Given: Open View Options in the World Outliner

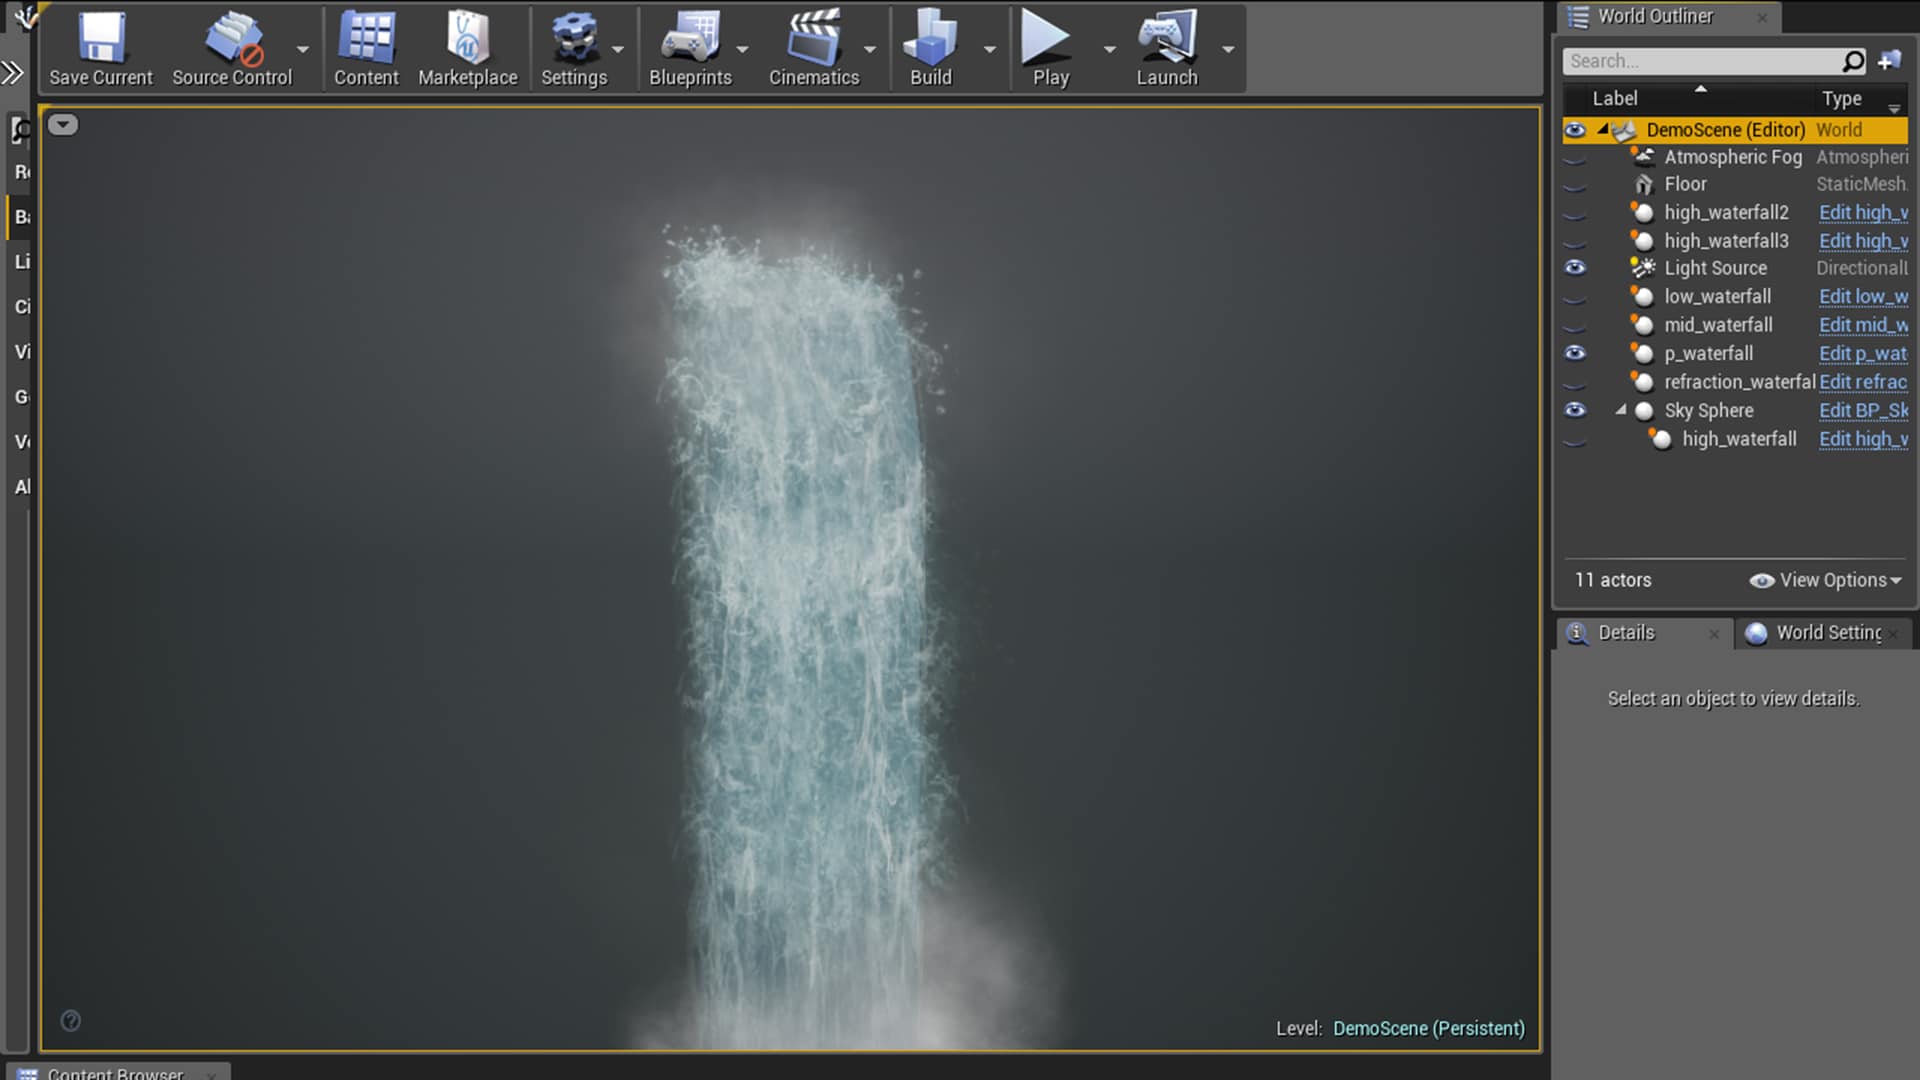Looking at the screenshot, I should point(1824,580).
